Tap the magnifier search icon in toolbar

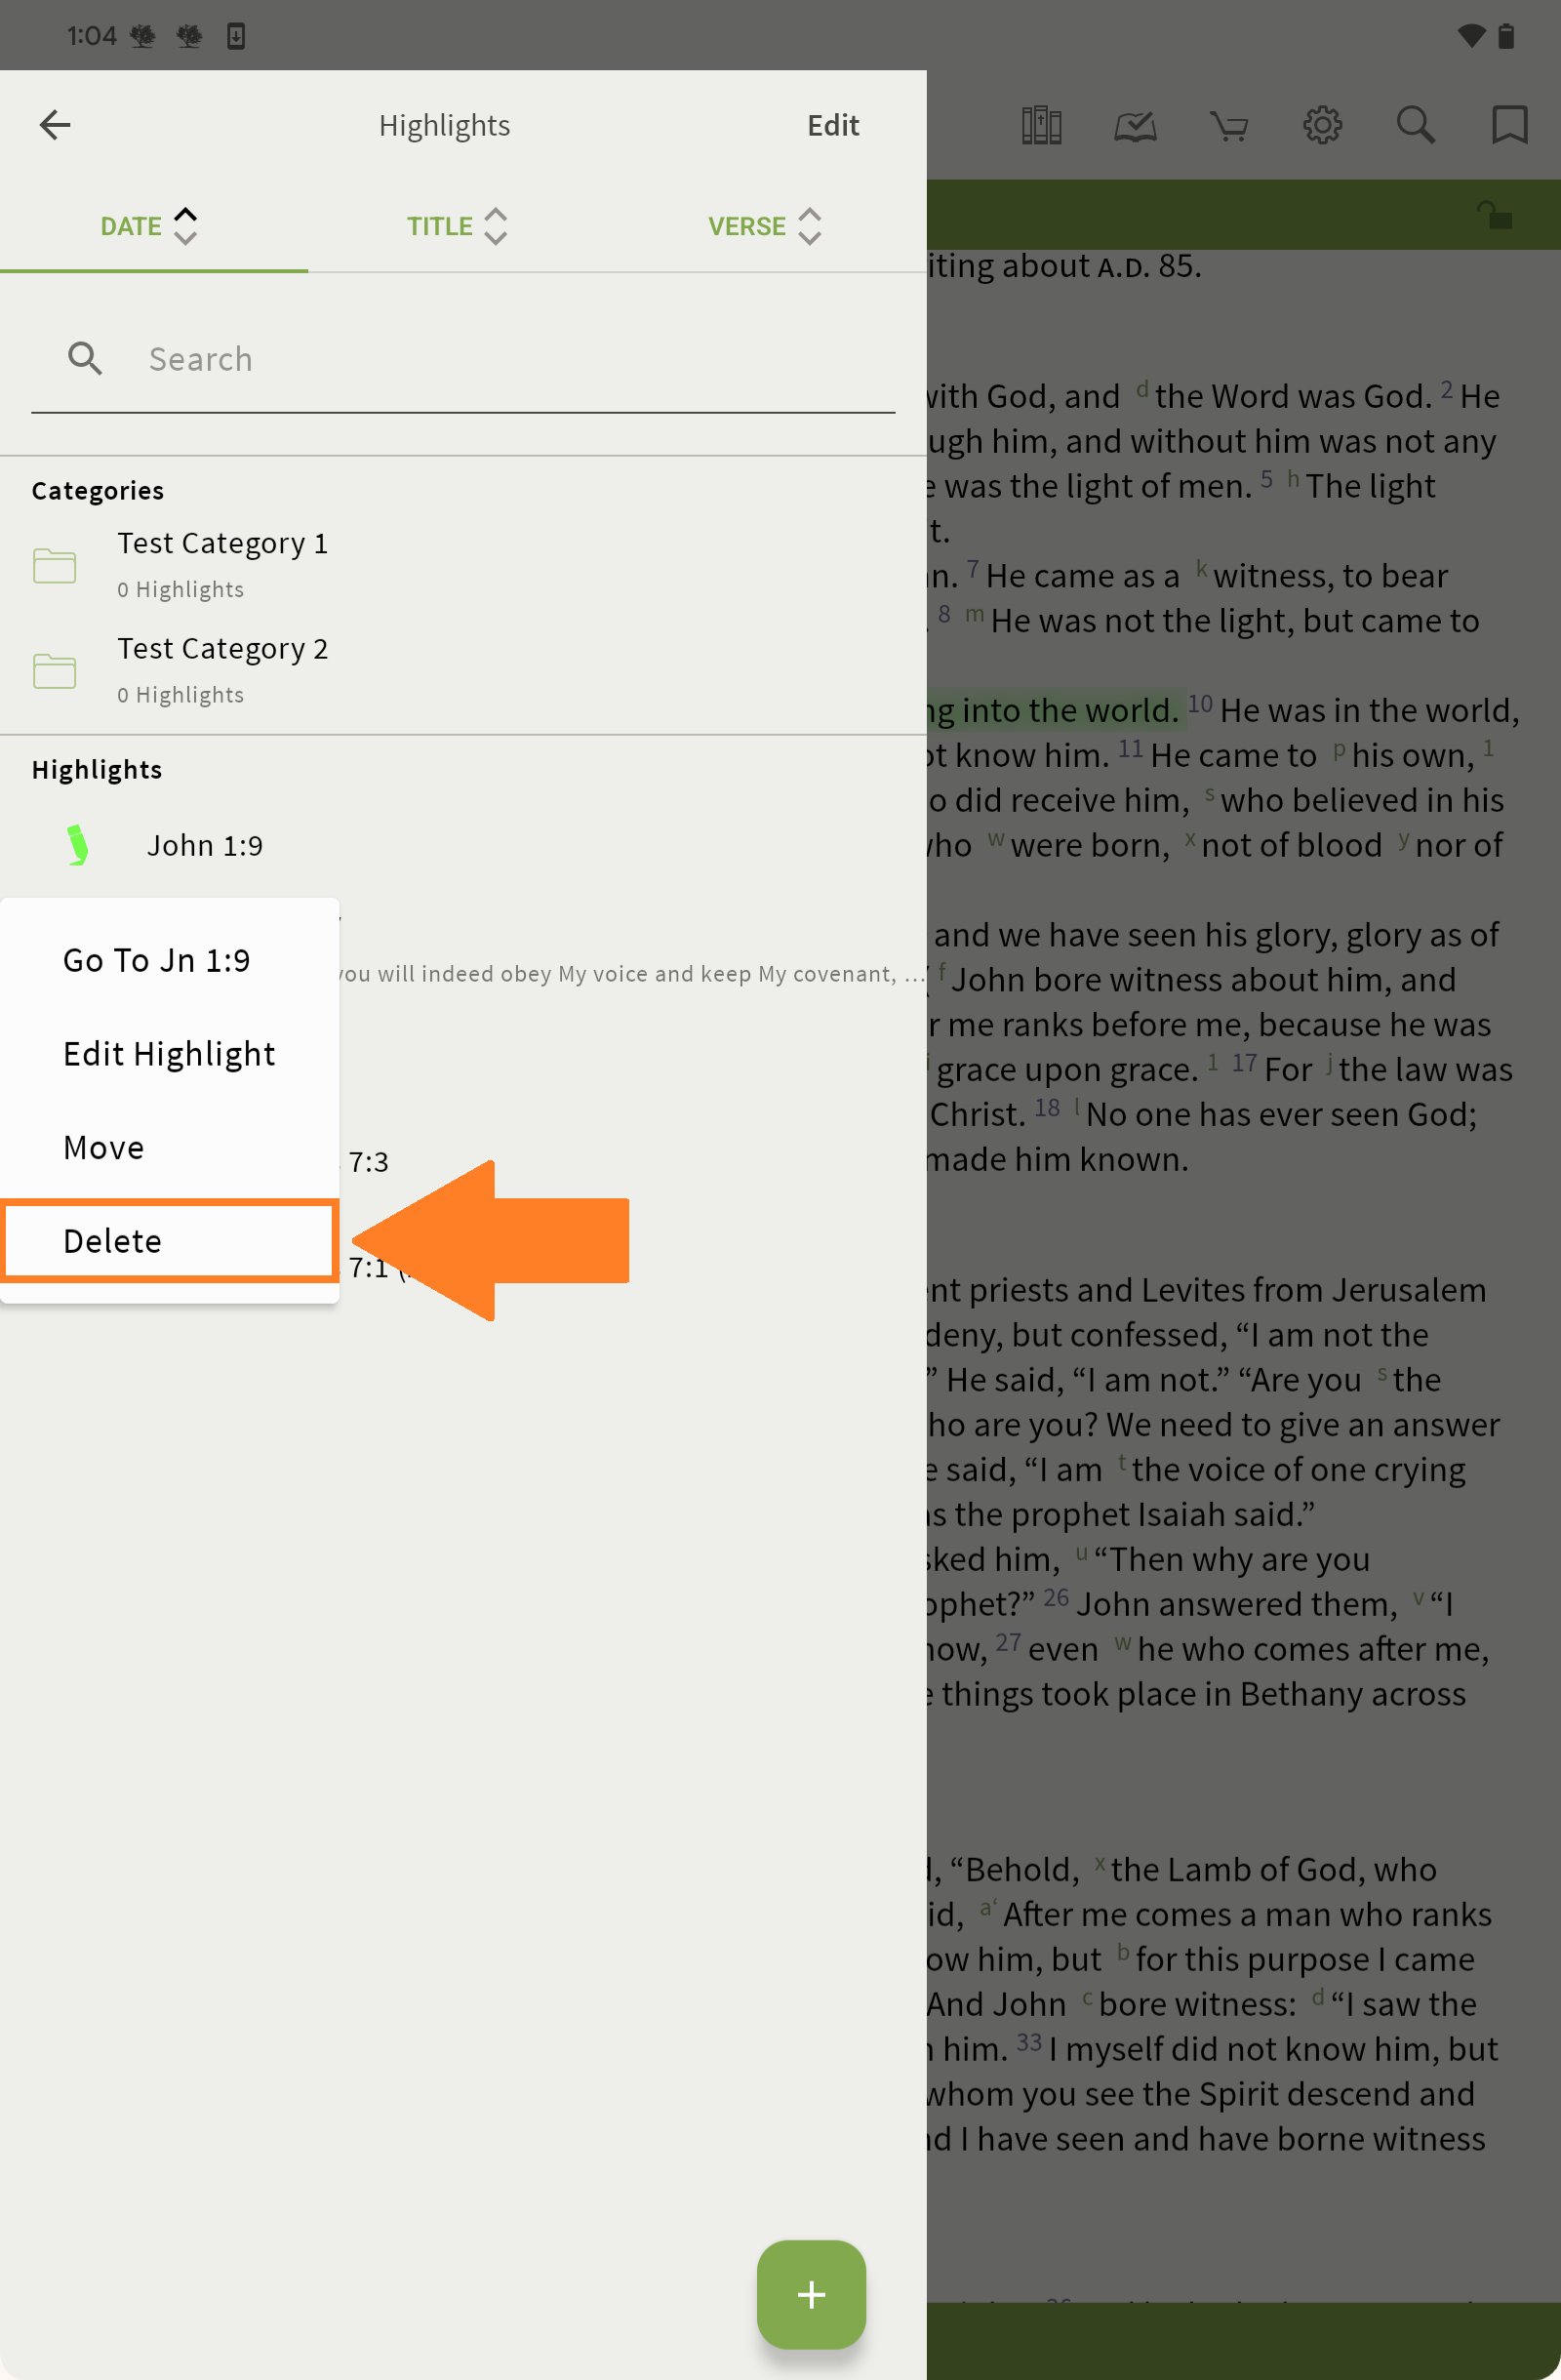(1415, 126)
